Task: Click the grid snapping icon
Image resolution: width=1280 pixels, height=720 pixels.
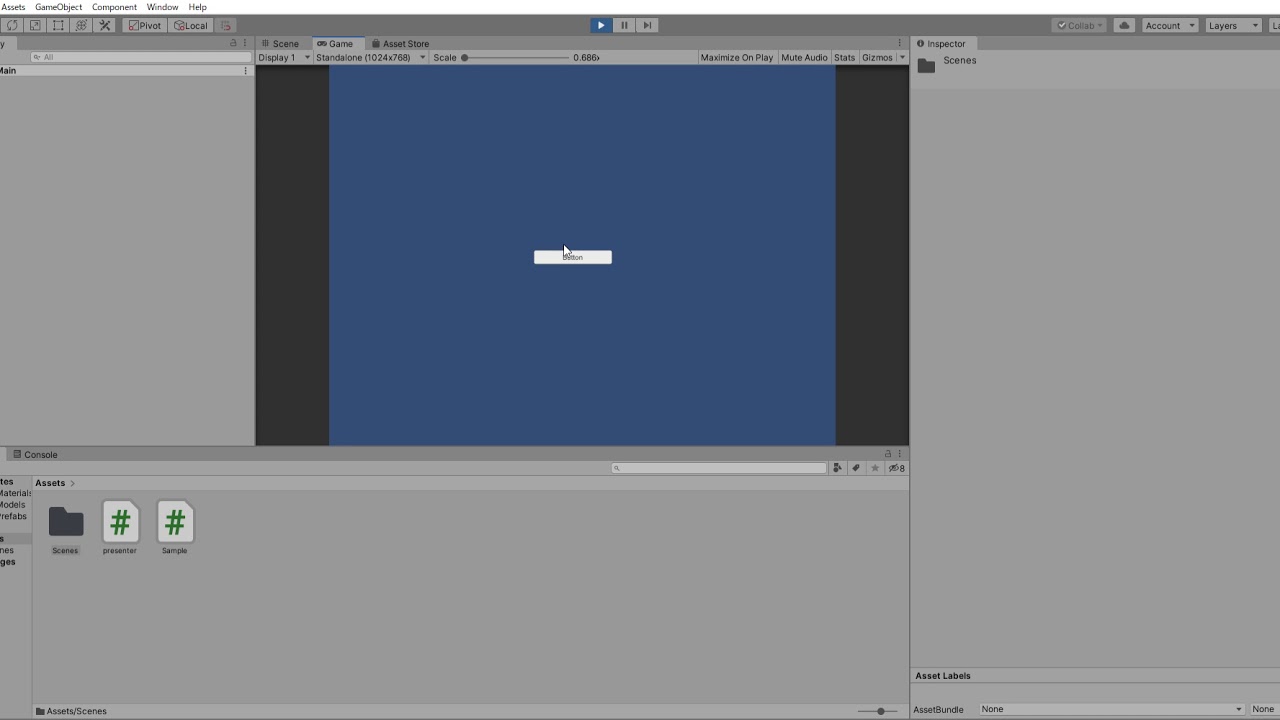Action: [225, 25]
